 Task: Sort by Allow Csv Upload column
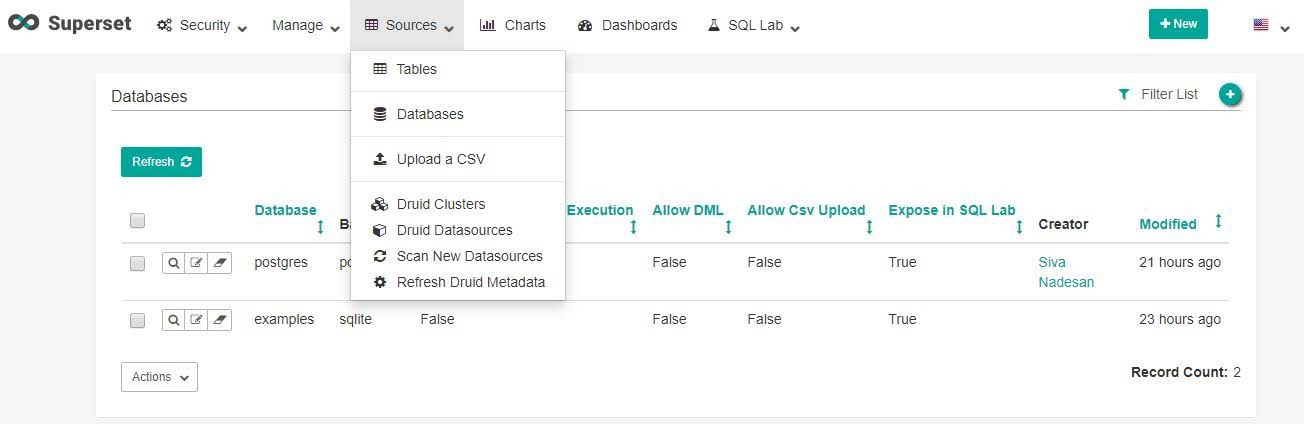pyautogui.click(x=806, y=210)
